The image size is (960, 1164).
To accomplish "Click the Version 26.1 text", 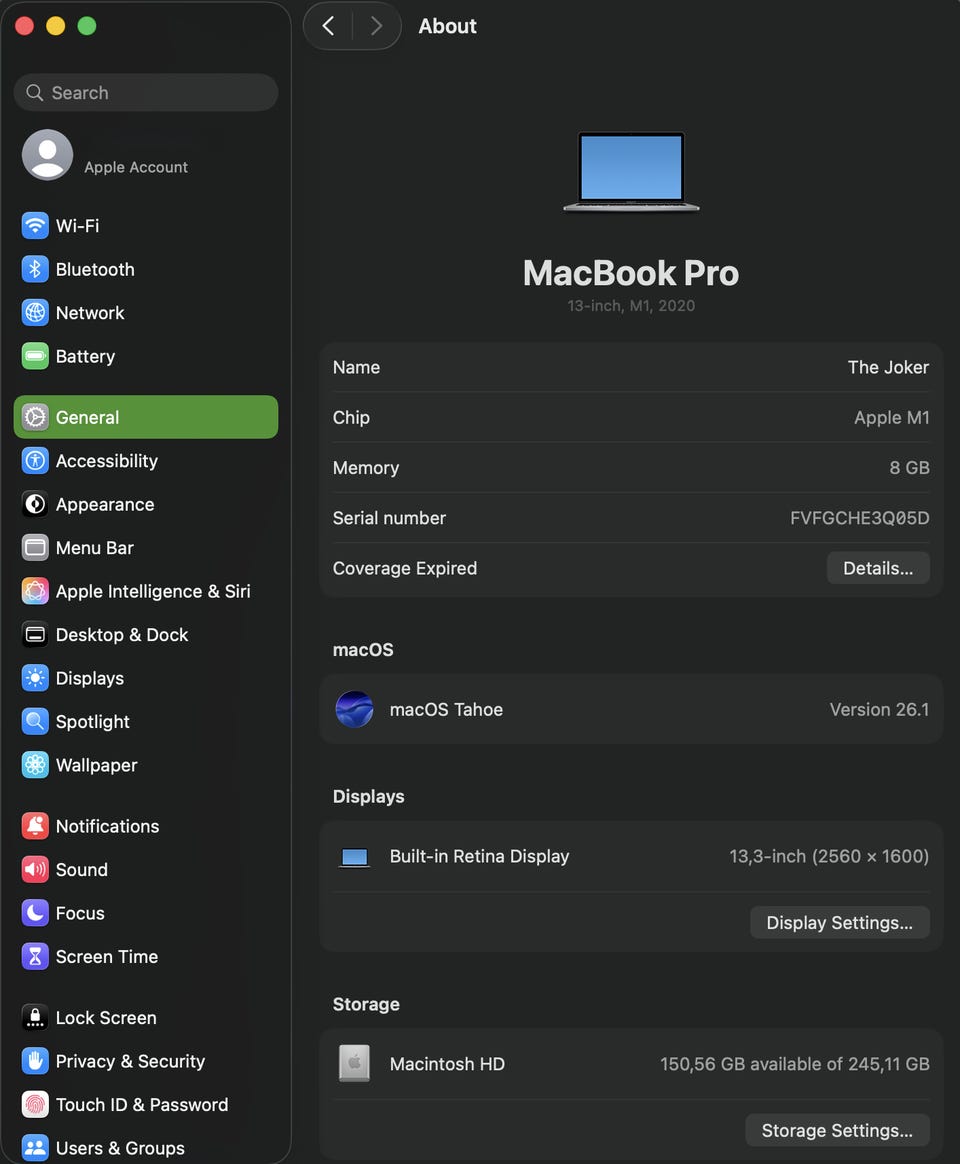I will (879, 710).
